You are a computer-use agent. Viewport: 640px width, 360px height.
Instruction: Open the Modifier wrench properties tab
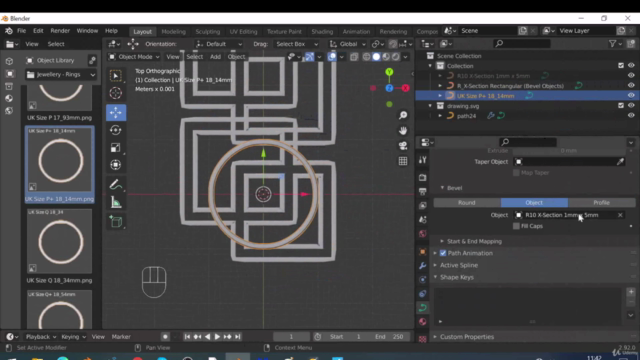(422, 266)
